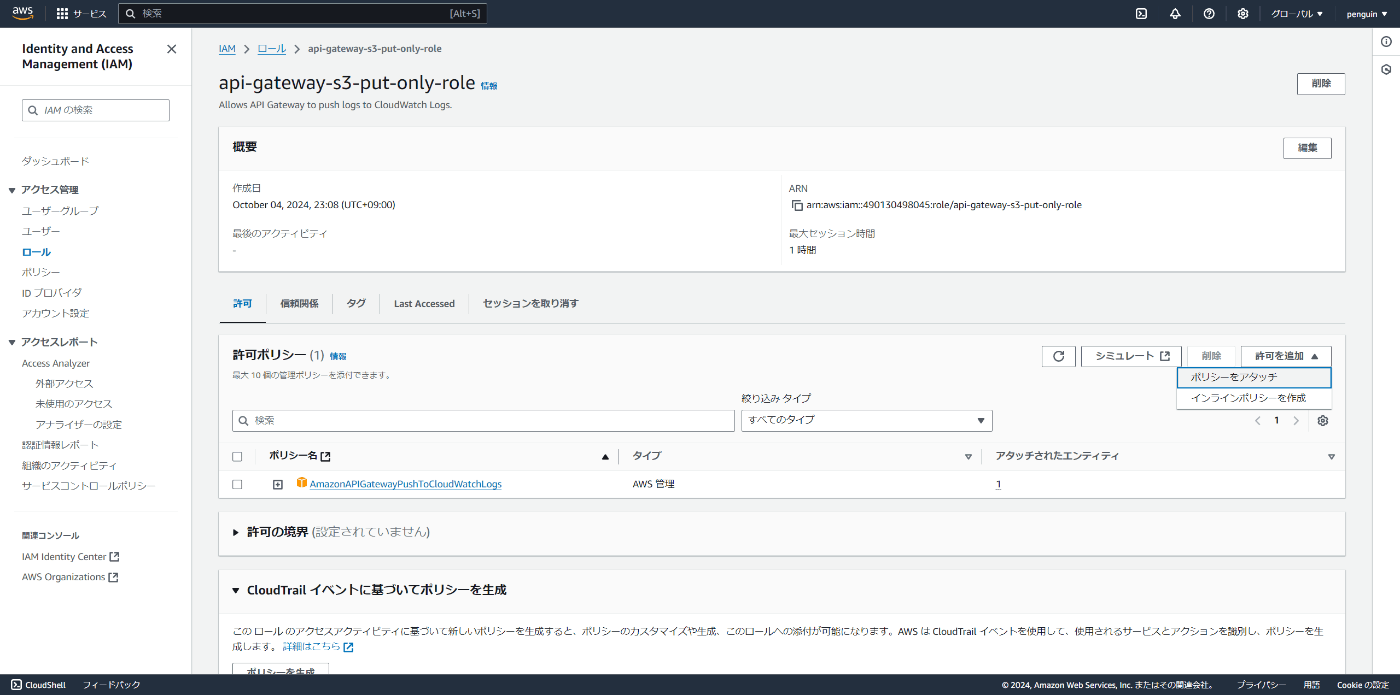Click the CloudShell icon in footer

[16, 685]
